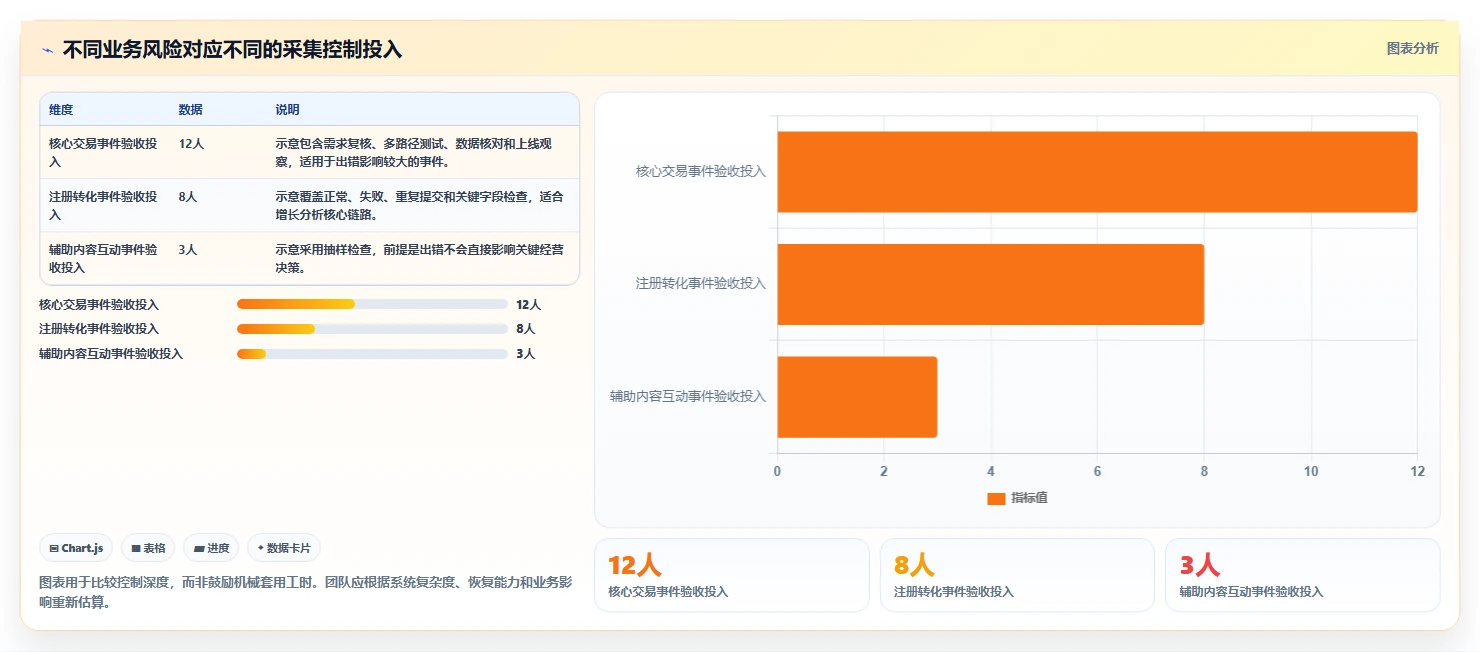Click the 注册转化事件验收投入 progress bar

coord(372,329)
